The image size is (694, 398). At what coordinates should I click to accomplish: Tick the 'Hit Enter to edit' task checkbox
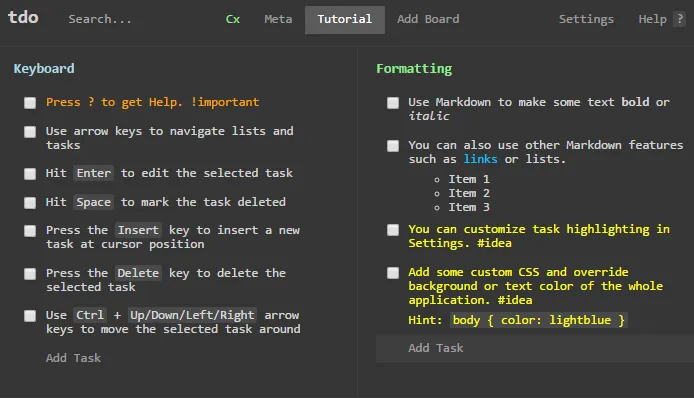point(30,174)
